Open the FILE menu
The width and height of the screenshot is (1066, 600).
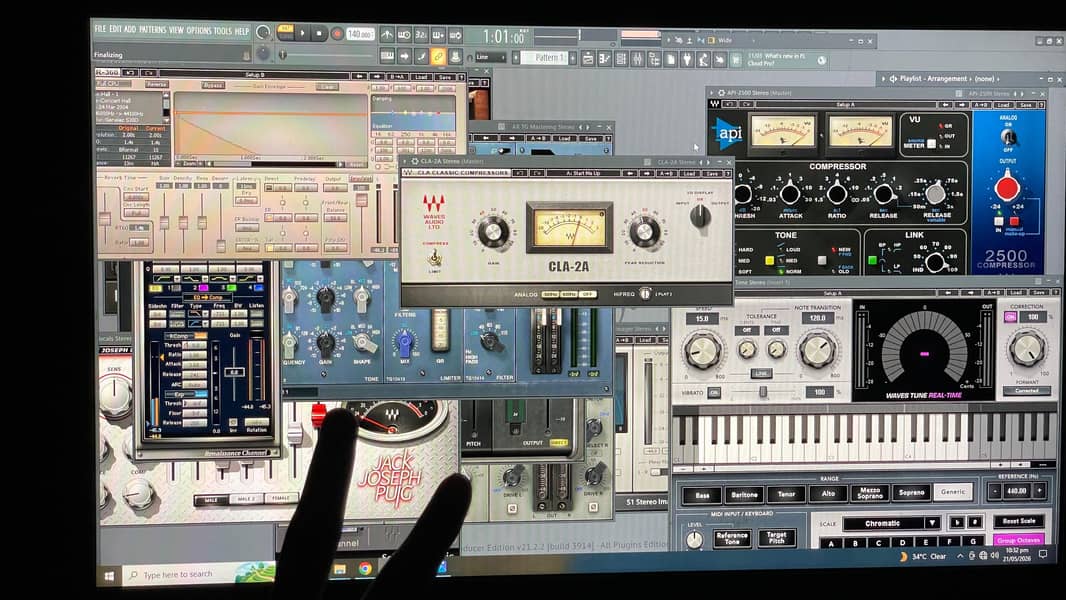click(100, 29)
